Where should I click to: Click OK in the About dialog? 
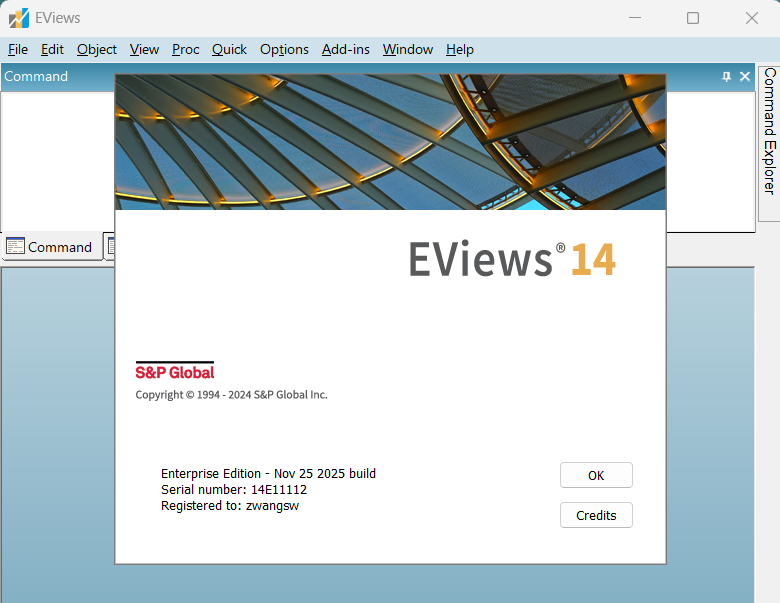point(596,475)
